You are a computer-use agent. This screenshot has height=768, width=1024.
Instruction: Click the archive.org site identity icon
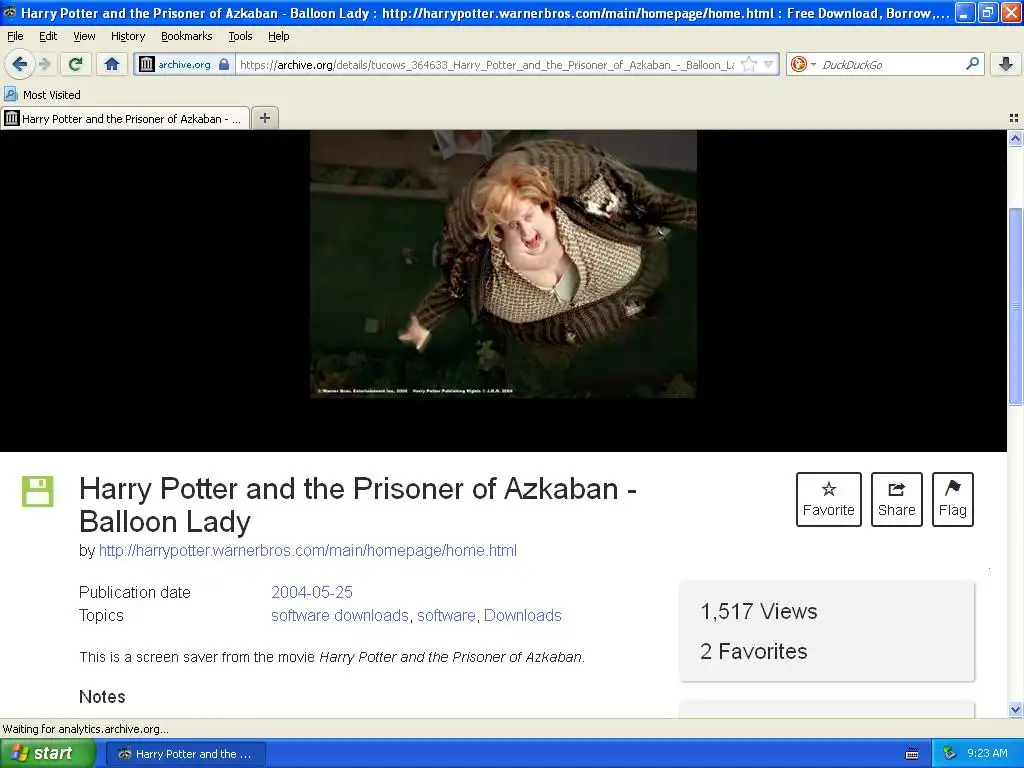coord(147,64)
